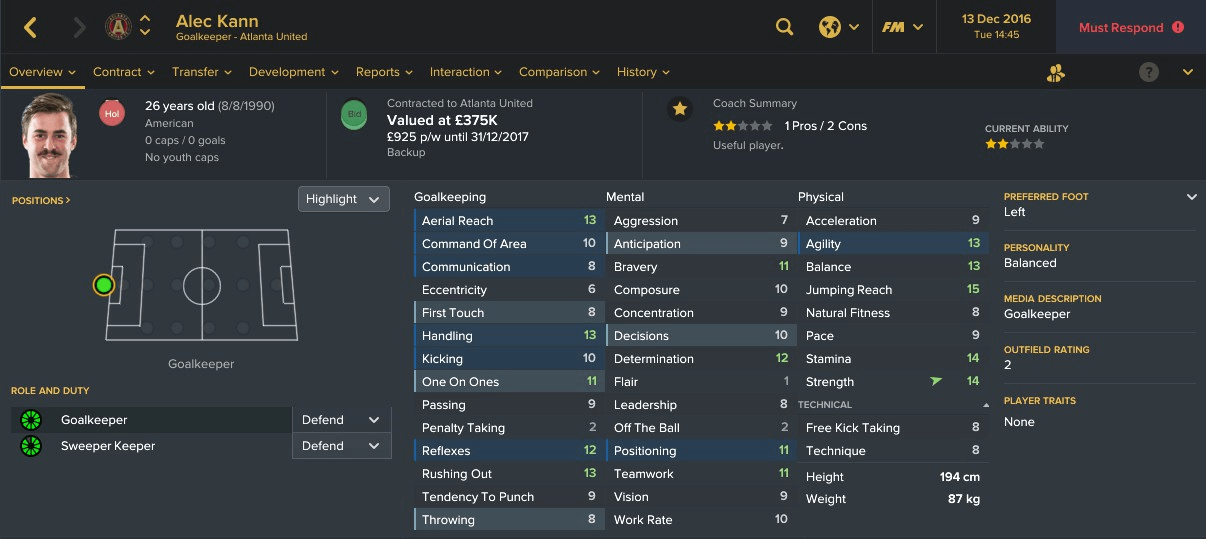1206x539 pixels.
Task: Click the help question mark icon
Action: click(1149, 72)
